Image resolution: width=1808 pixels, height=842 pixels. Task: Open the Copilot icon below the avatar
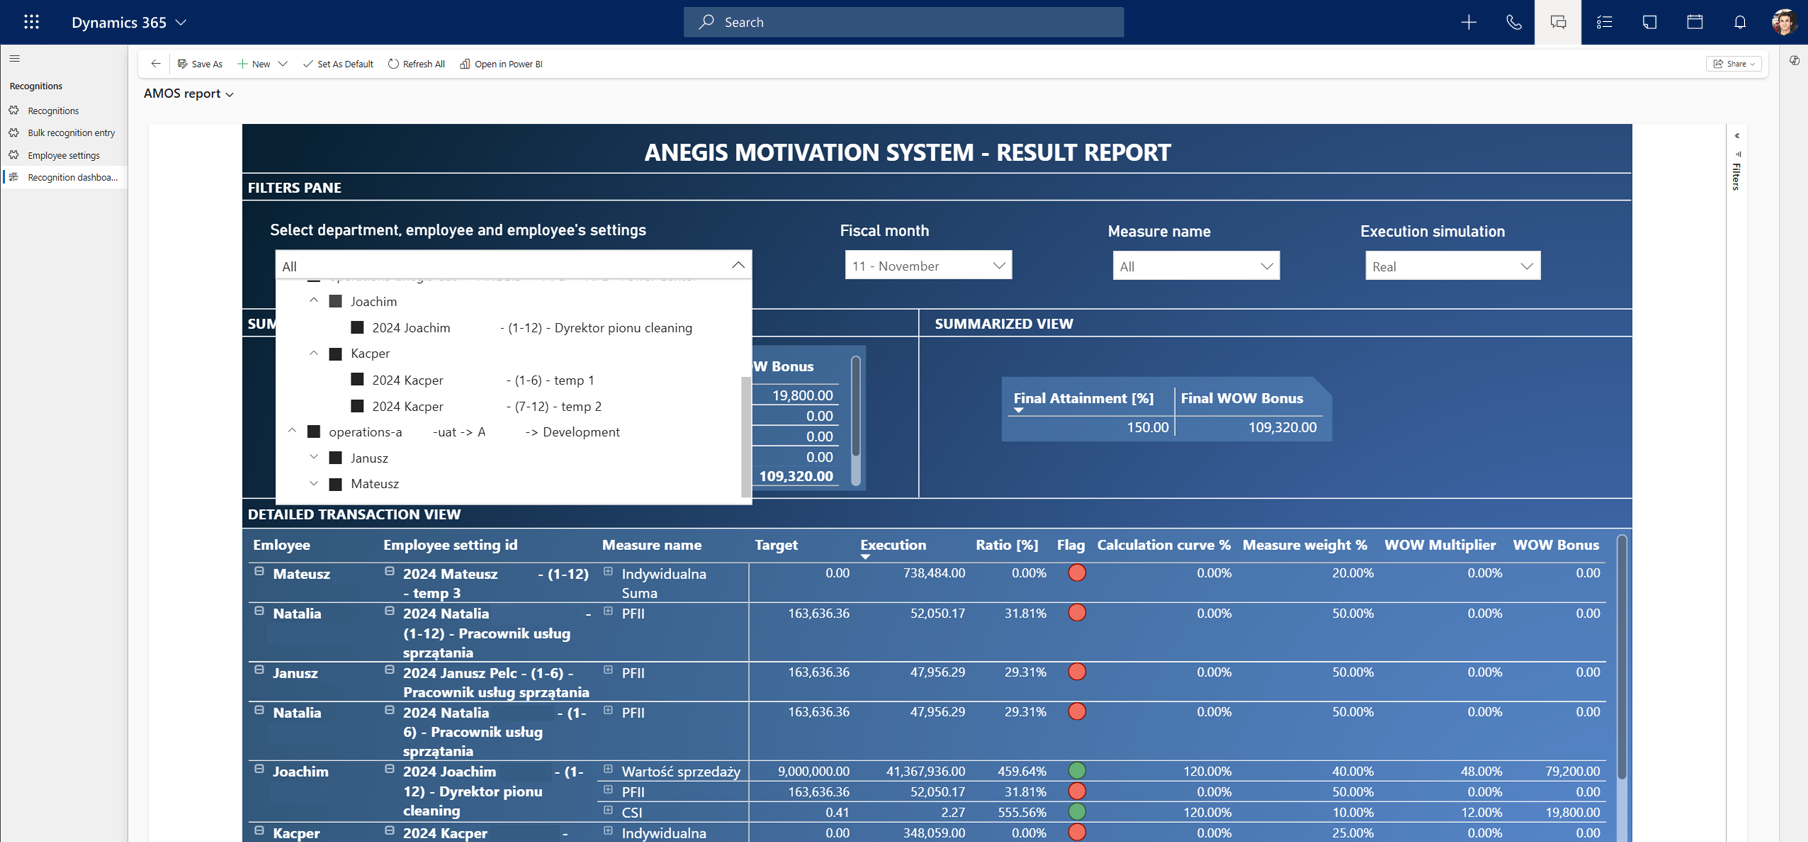coord(1795,61)
